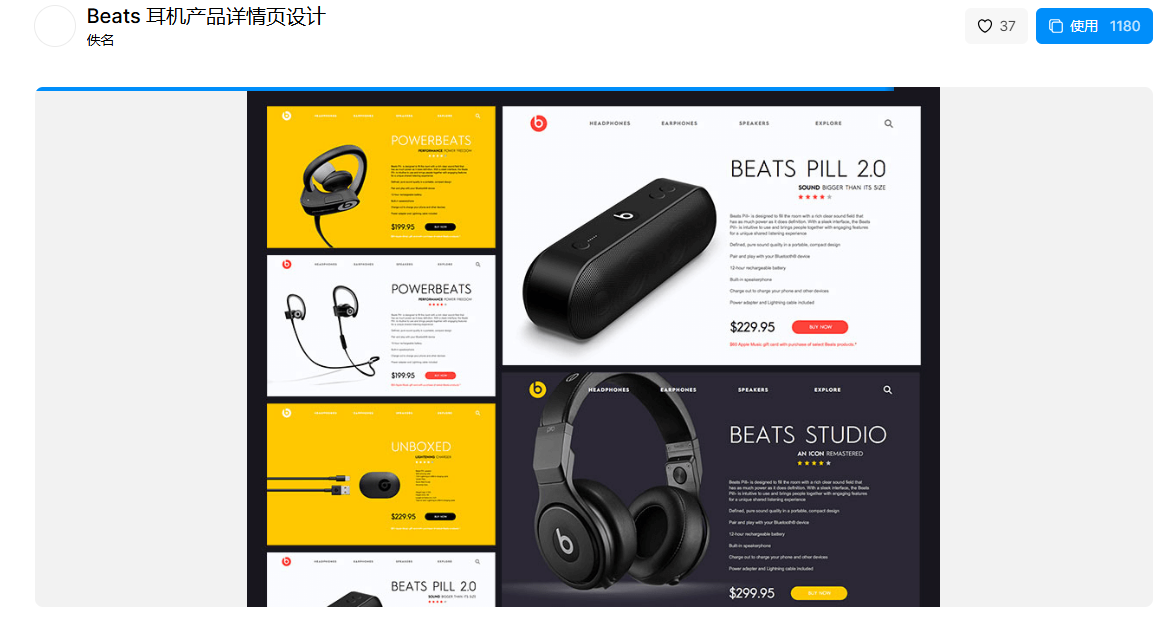
Task: Select EXPLORE menu on Beats Pill page
Action: [828, 124]
